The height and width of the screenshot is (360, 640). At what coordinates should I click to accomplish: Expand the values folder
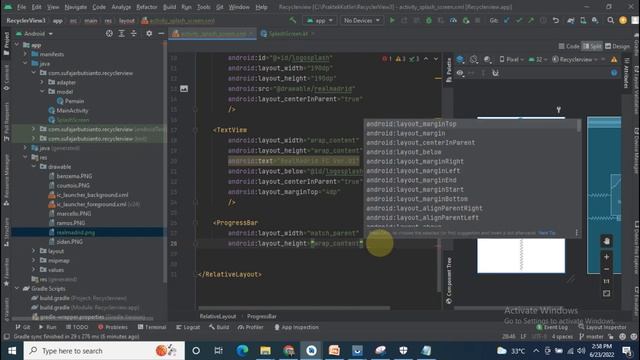coord(34,270)
